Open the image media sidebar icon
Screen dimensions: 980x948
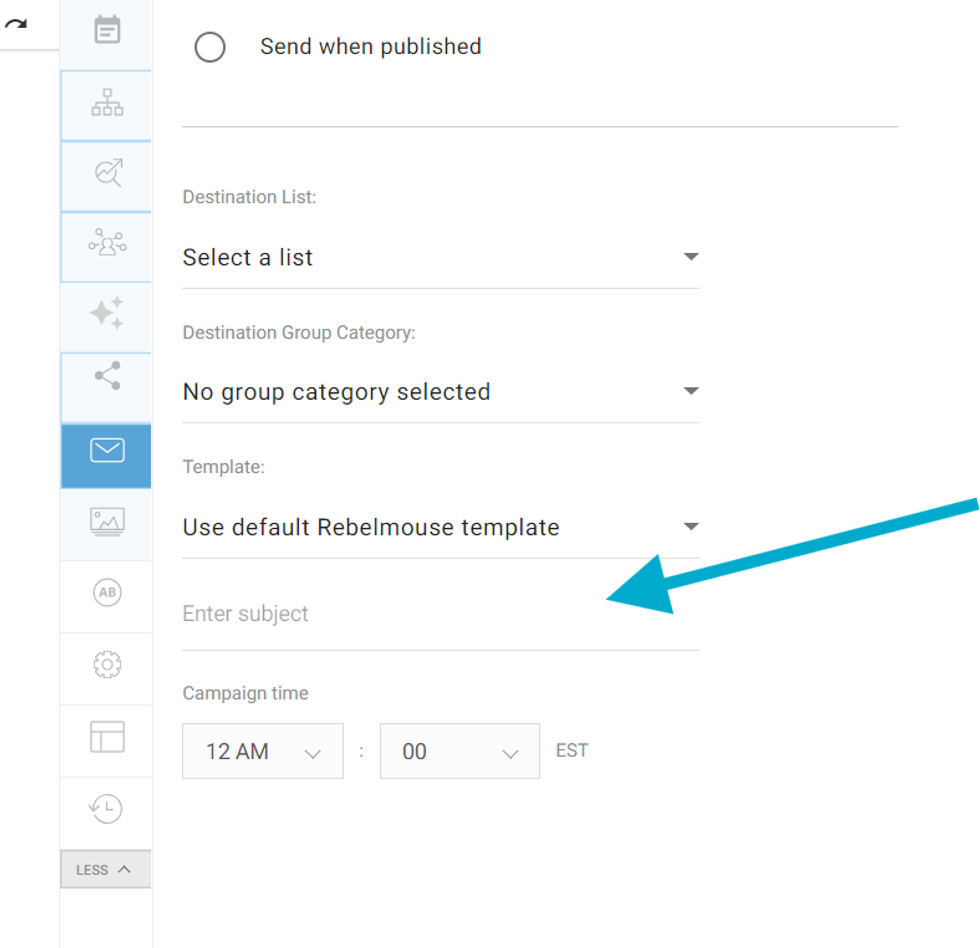click(x=107, y=521)
